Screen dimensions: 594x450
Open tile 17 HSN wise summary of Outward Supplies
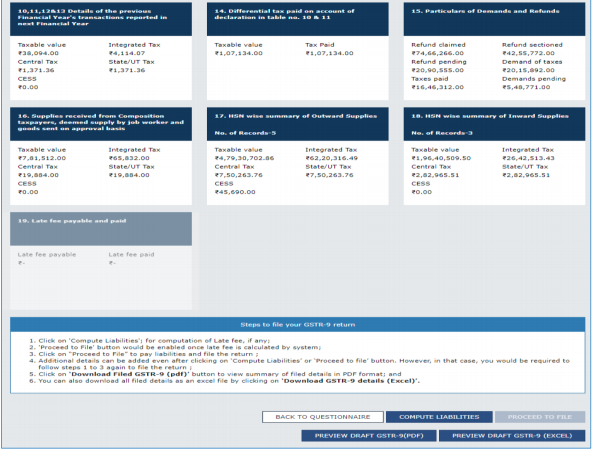(x=298, y=156)
